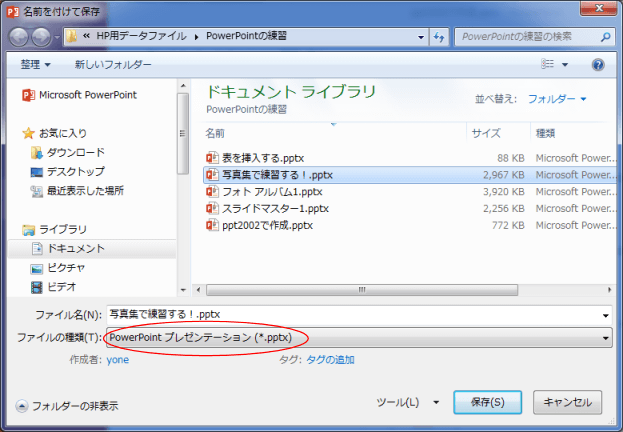Sort by 名前 column header
This screenshot has height=432, width=623.
215,133
